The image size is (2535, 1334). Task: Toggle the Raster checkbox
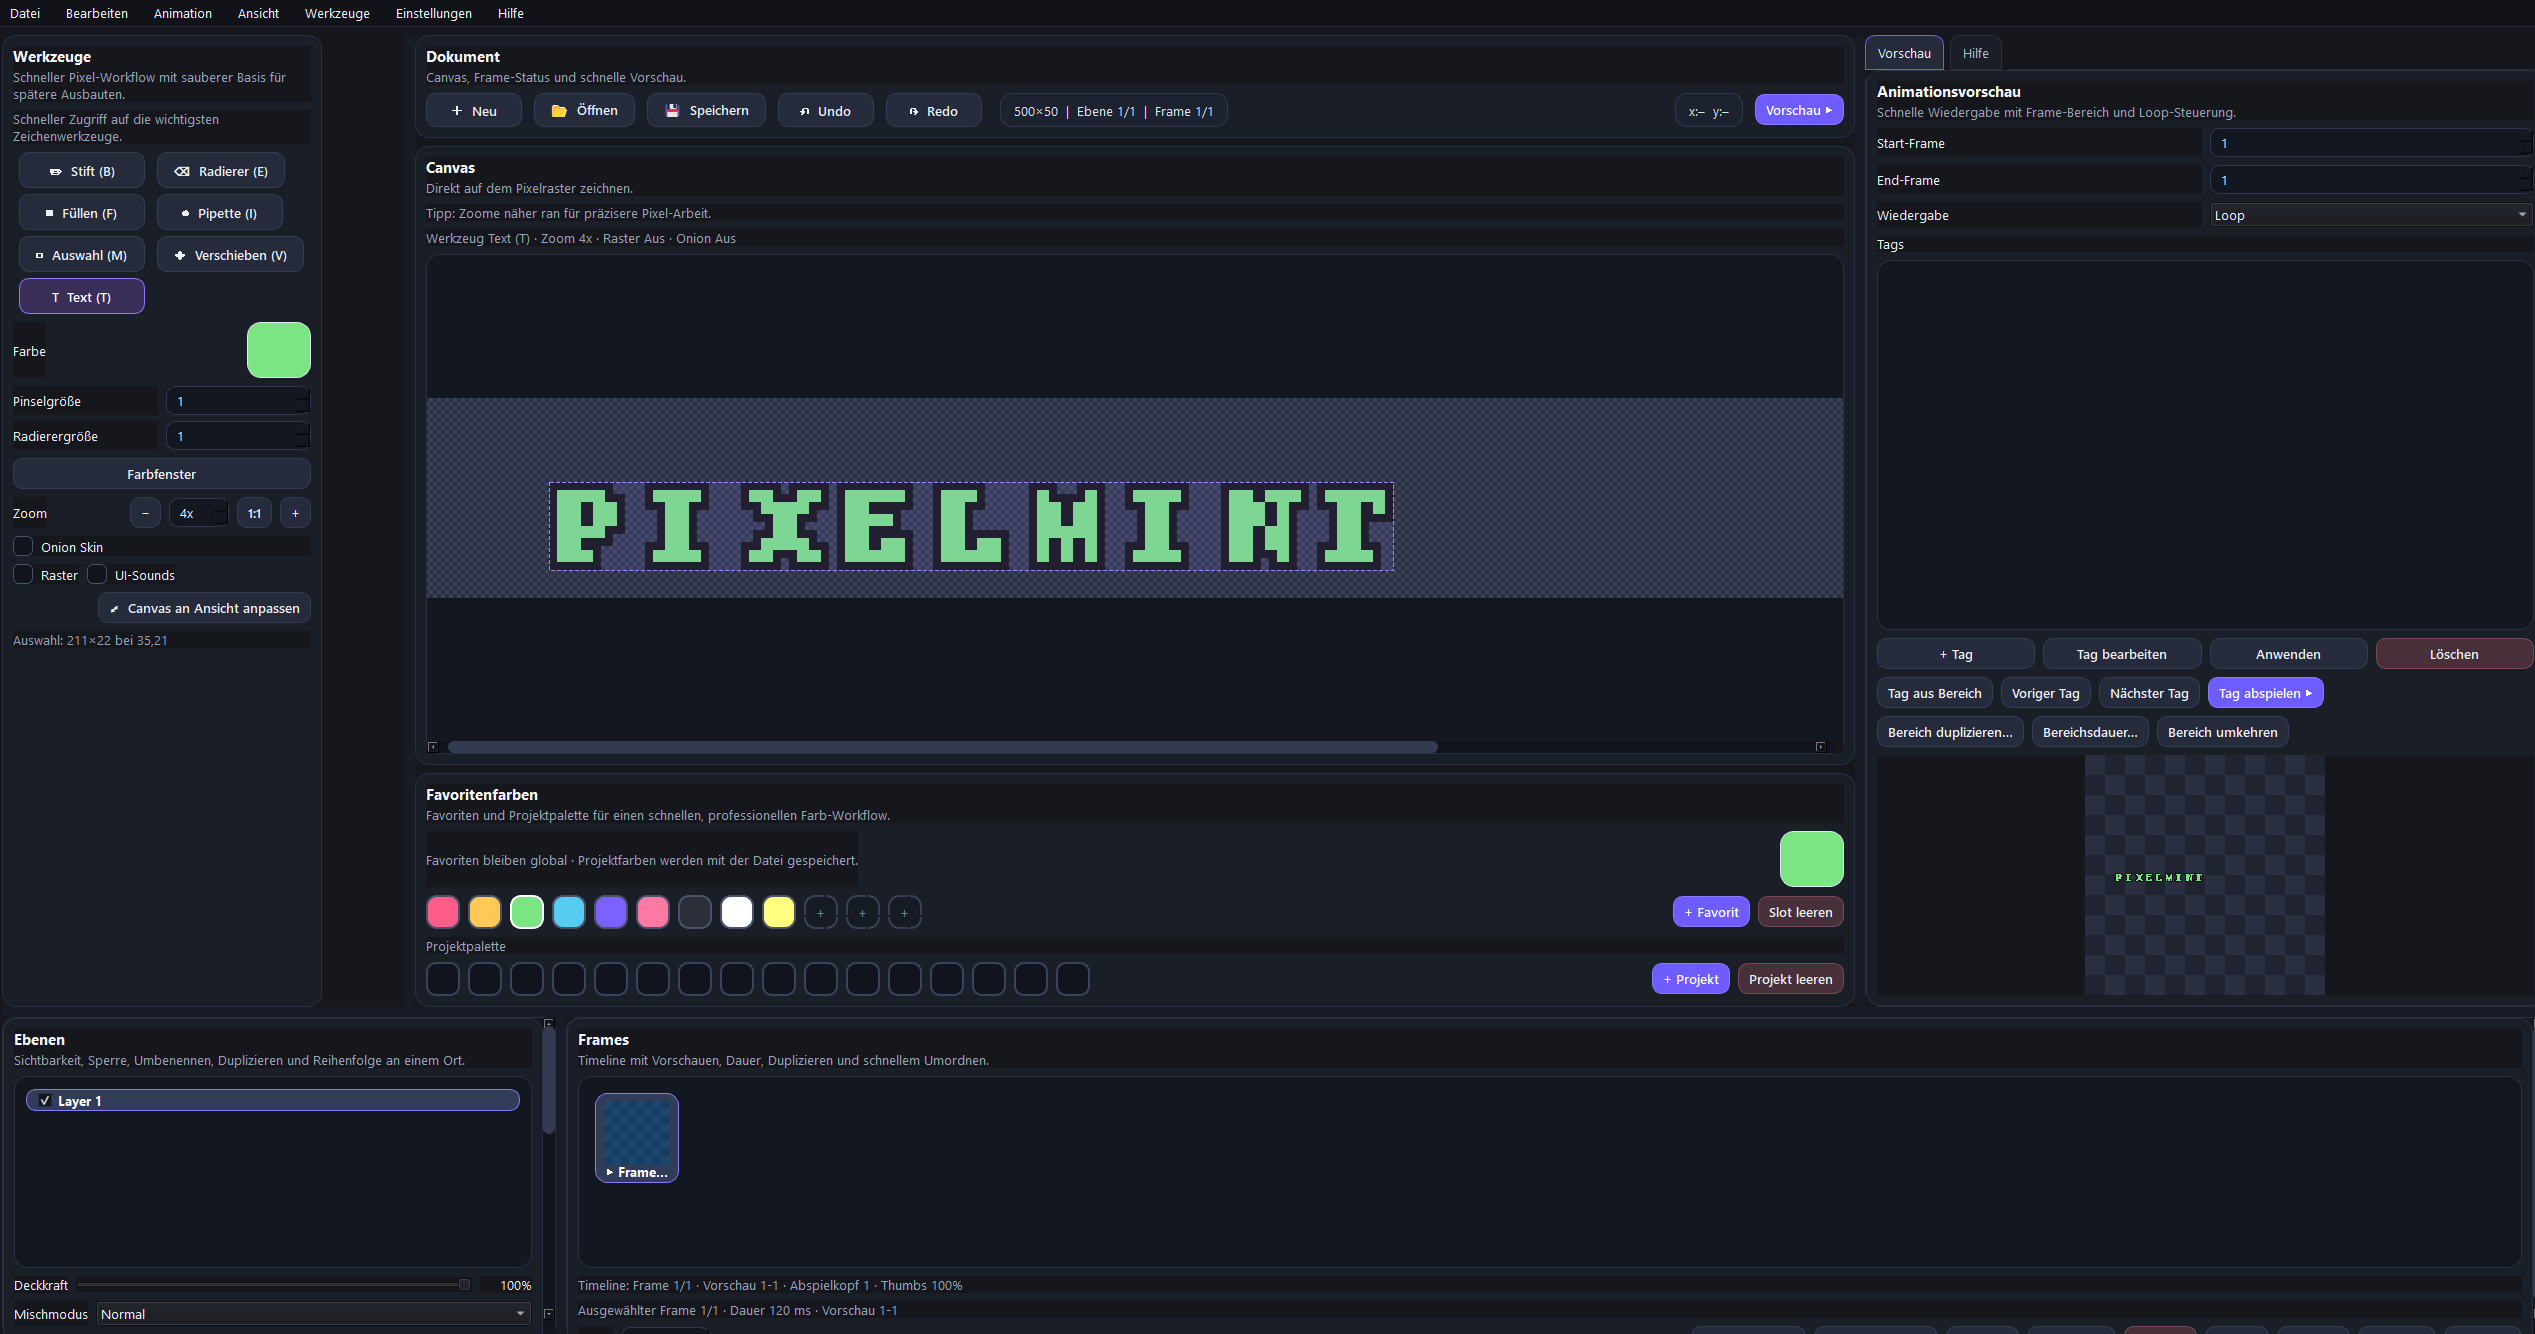tap(23, 574)
